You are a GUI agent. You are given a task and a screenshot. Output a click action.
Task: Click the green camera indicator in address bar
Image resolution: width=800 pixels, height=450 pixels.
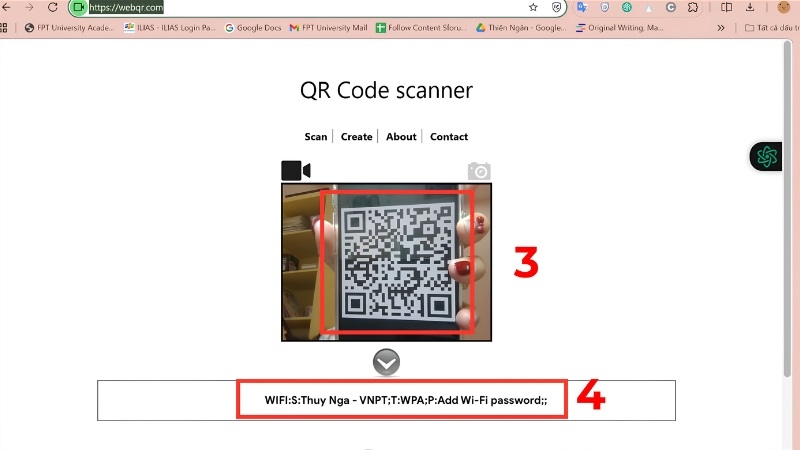(78, 7)
